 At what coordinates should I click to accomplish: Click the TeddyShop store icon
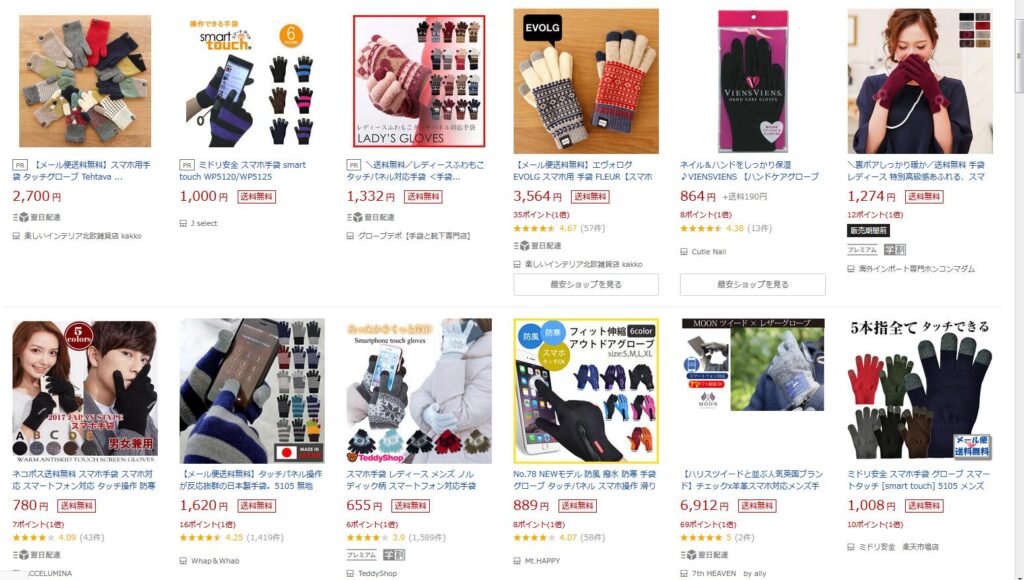pos(350,573)
